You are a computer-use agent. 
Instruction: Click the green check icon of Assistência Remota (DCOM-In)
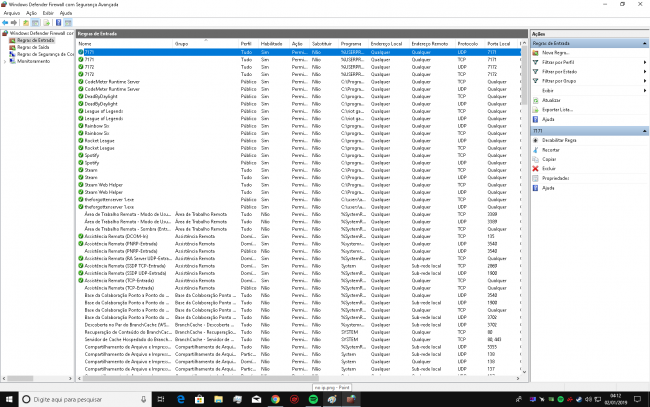(x=81, y=236)
